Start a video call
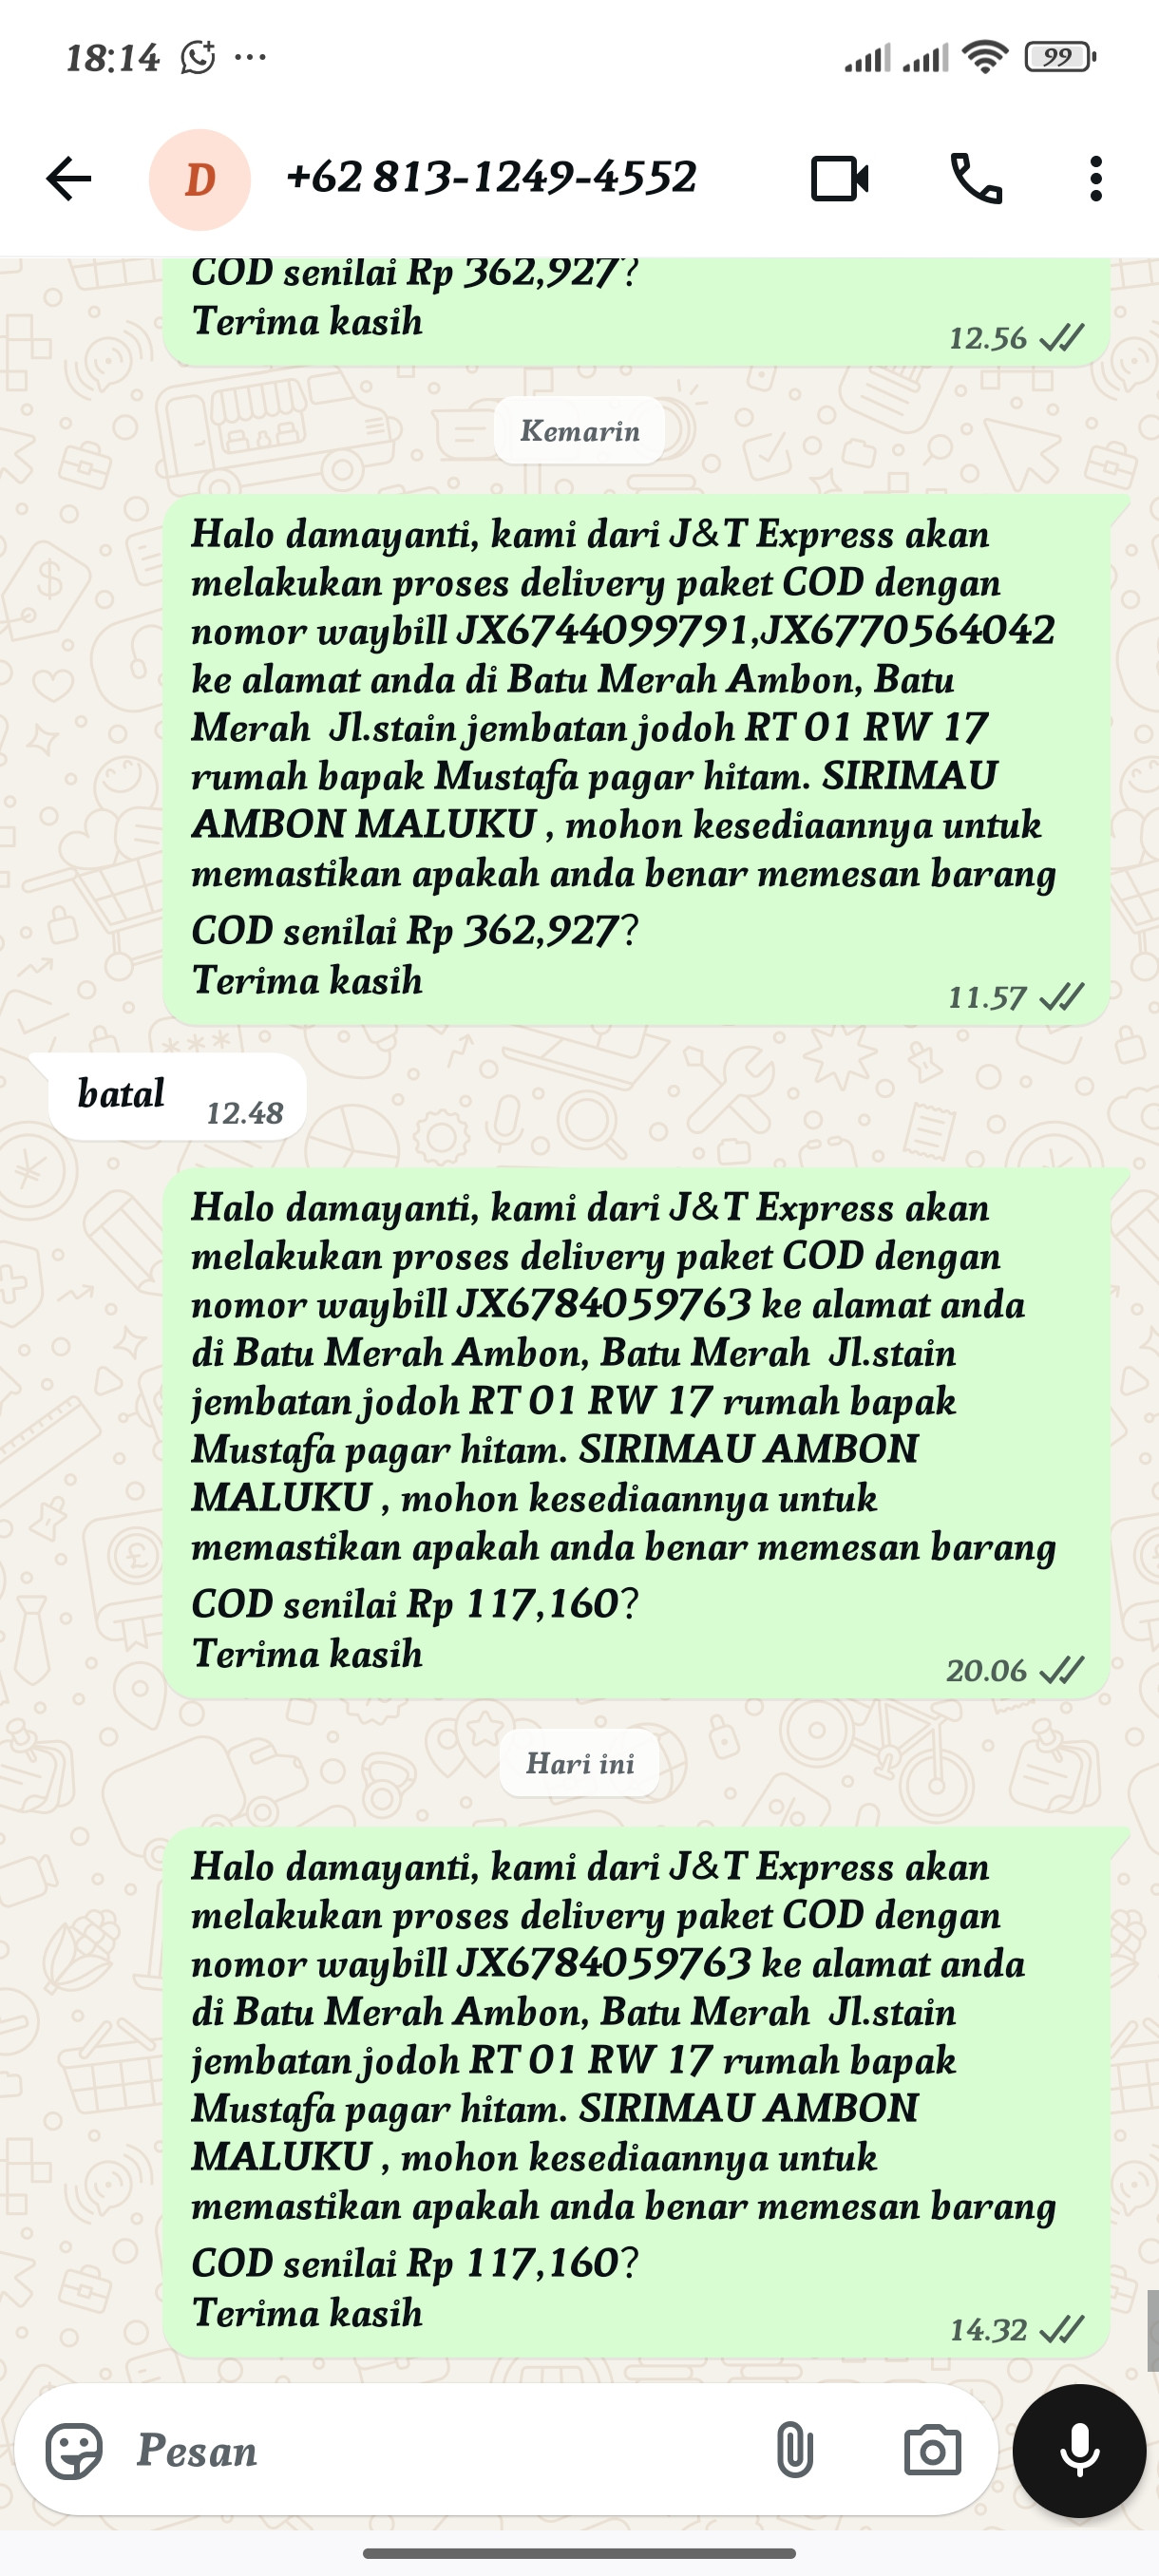Image resolution: width=1159 pixels, height=2576 pixels. pyautogui.click(x=839, y=179)
